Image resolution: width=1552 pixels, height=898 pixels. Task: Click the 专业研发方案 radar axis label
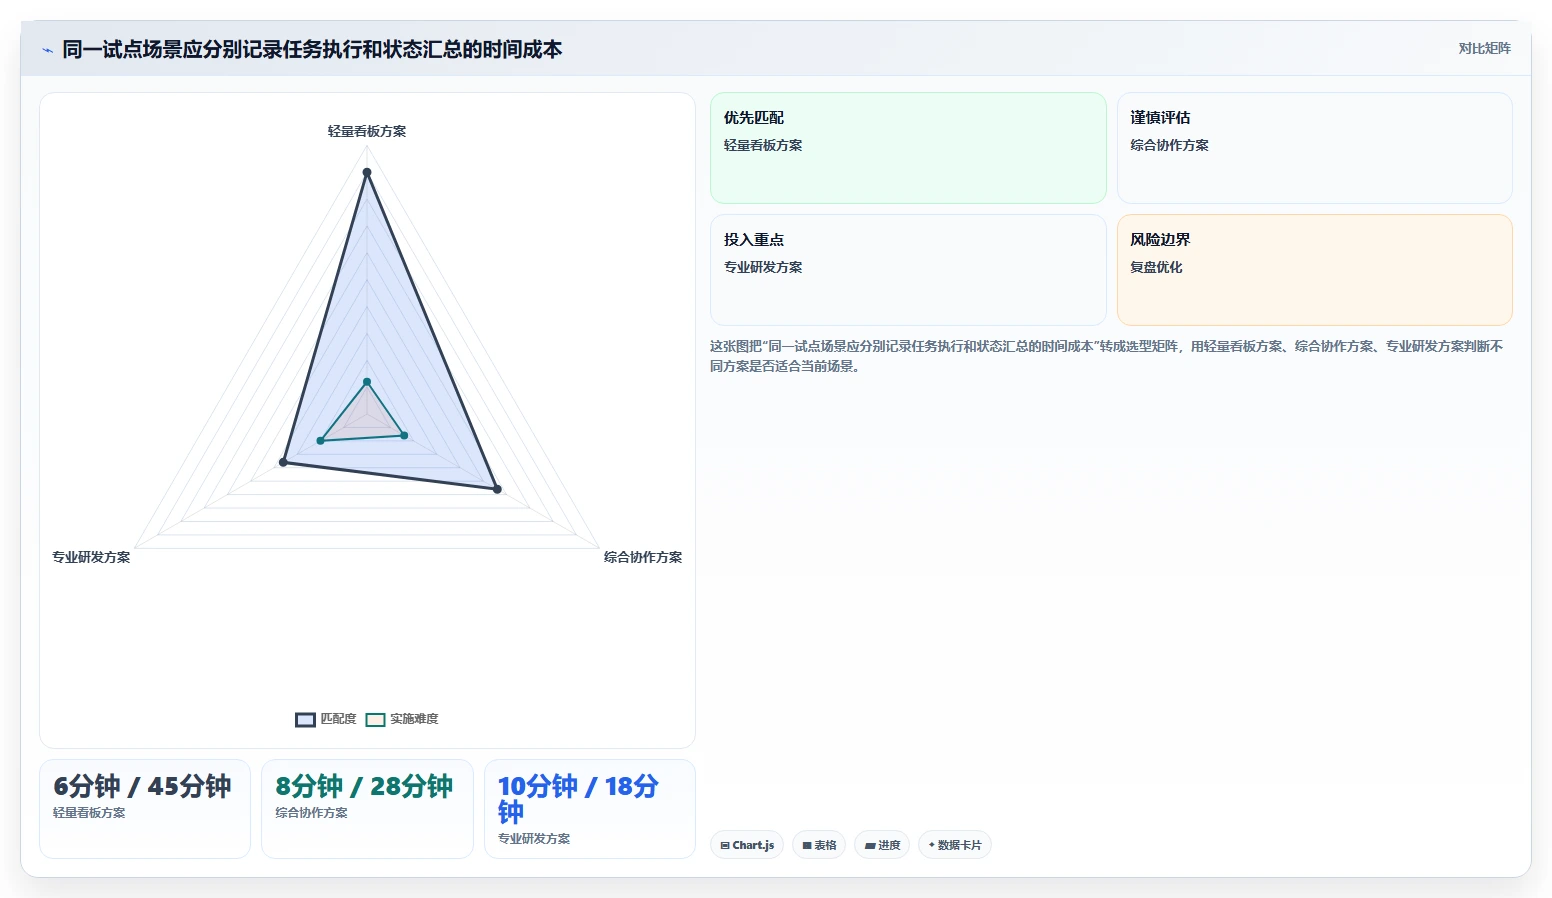91,557
